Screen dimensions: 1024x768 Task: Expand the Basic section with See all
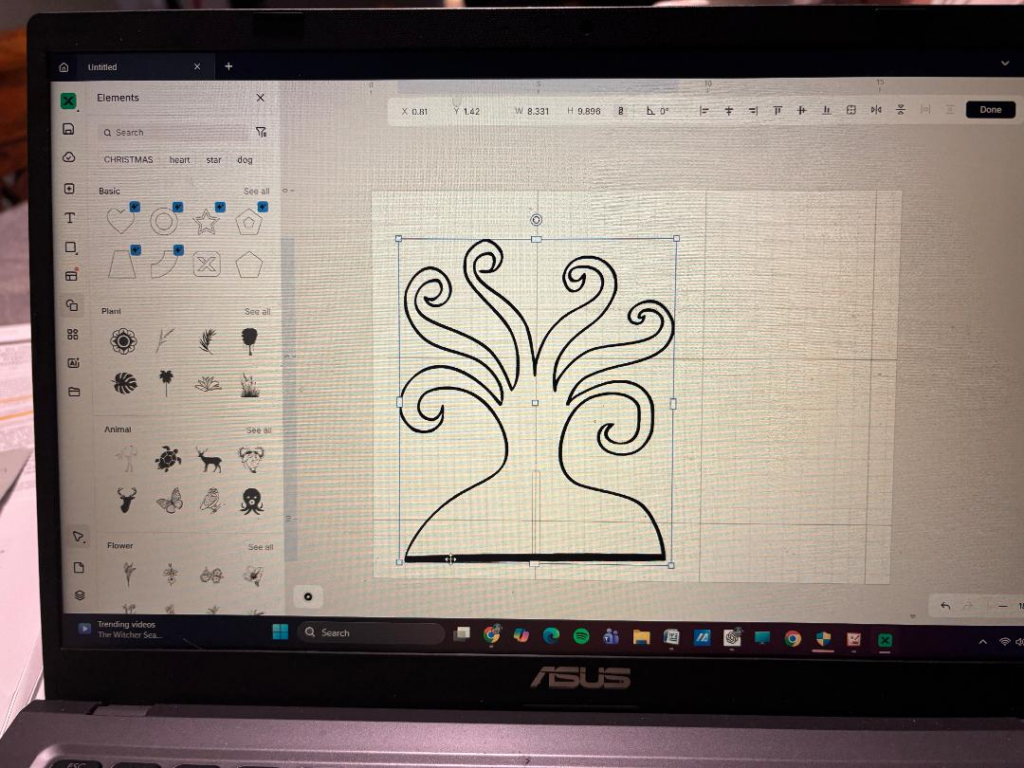coord(257,191)
